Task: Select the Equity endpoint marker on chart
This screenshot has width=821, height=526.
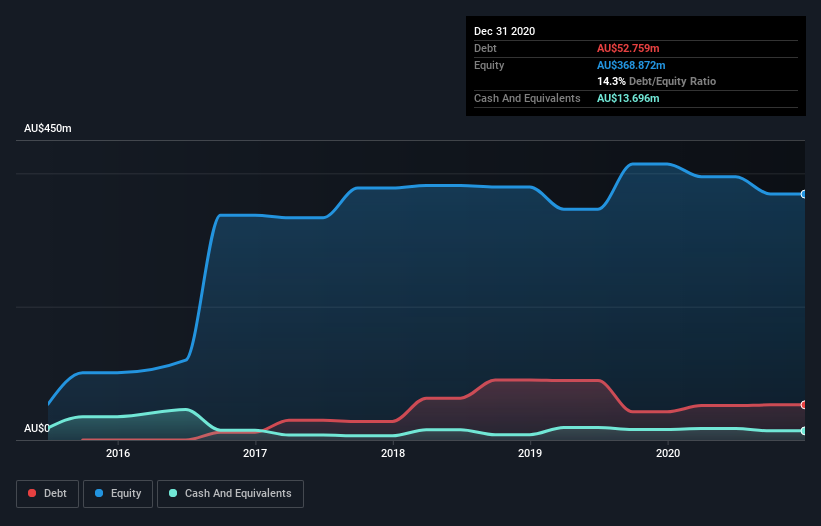Action: pos(804,194)
